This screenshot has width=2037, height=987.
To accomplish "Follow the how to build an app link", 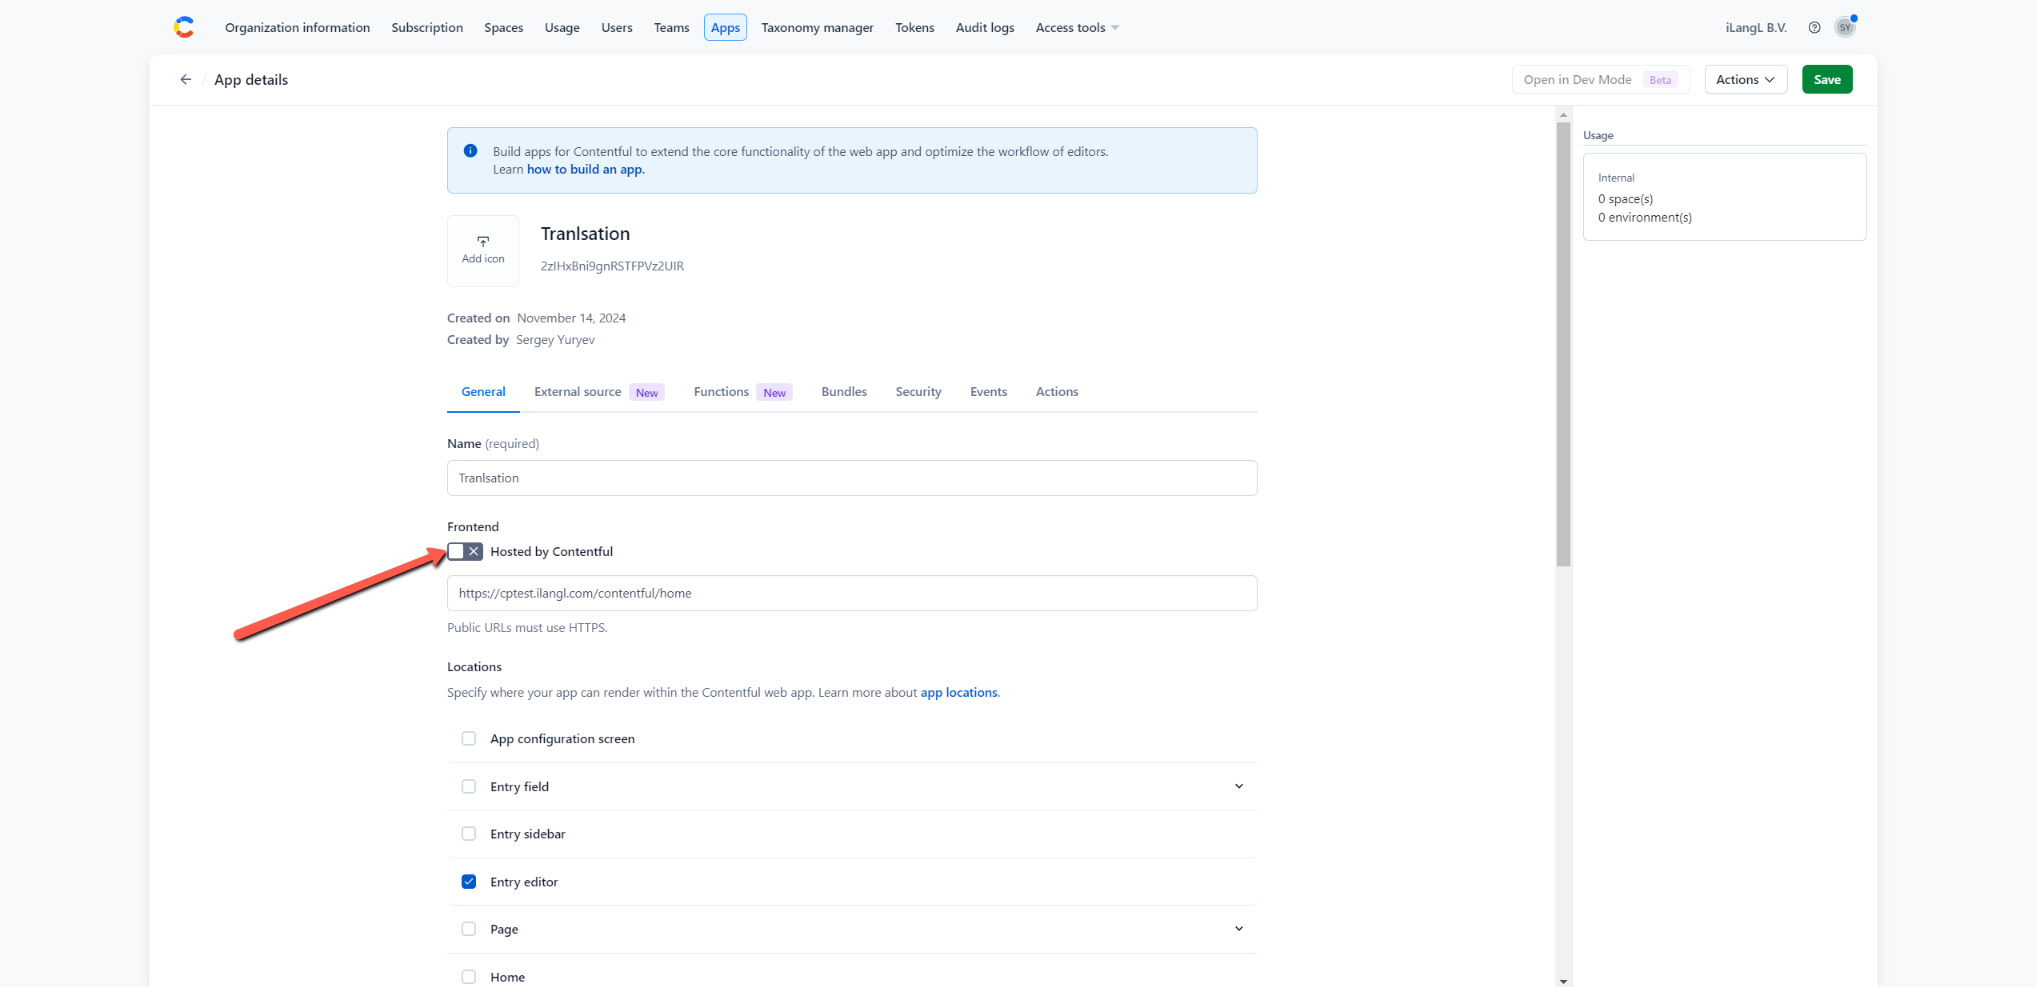I will [x=585, y=170].
